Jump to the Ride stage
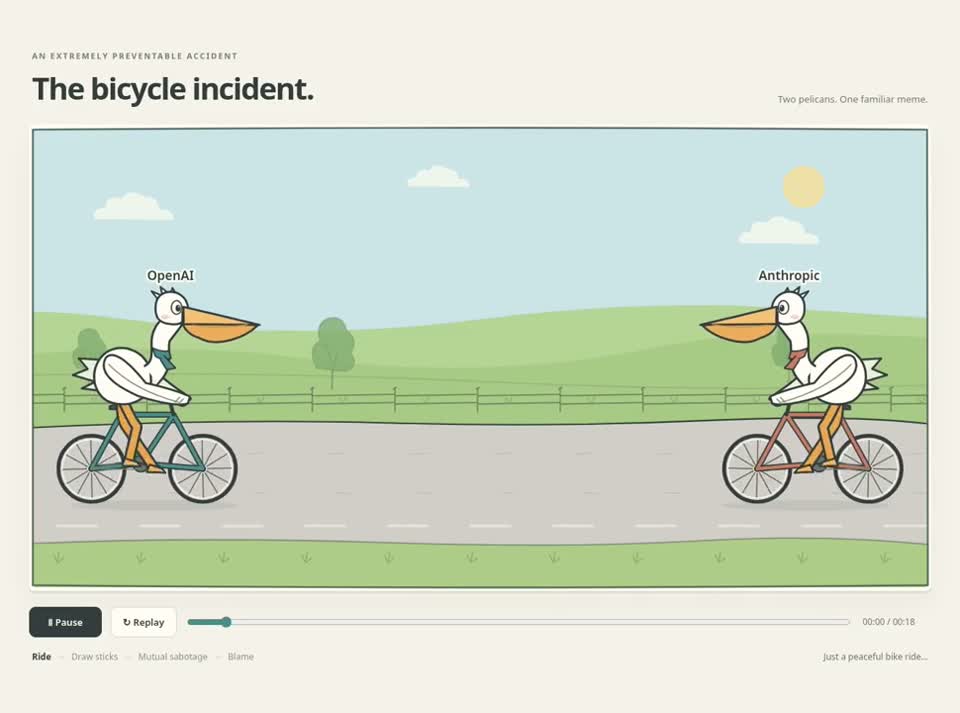960x713 pixels. tap(42, 656)
